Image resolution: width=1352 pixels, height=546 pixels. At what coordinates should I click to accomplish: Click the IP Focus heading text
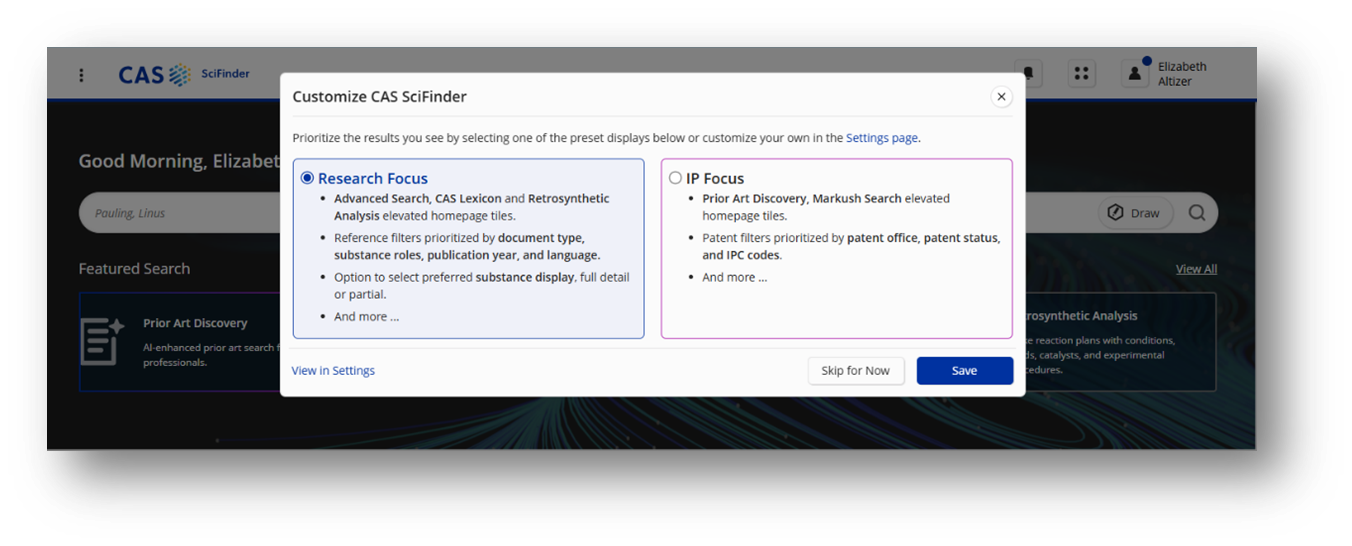(715, 178)
